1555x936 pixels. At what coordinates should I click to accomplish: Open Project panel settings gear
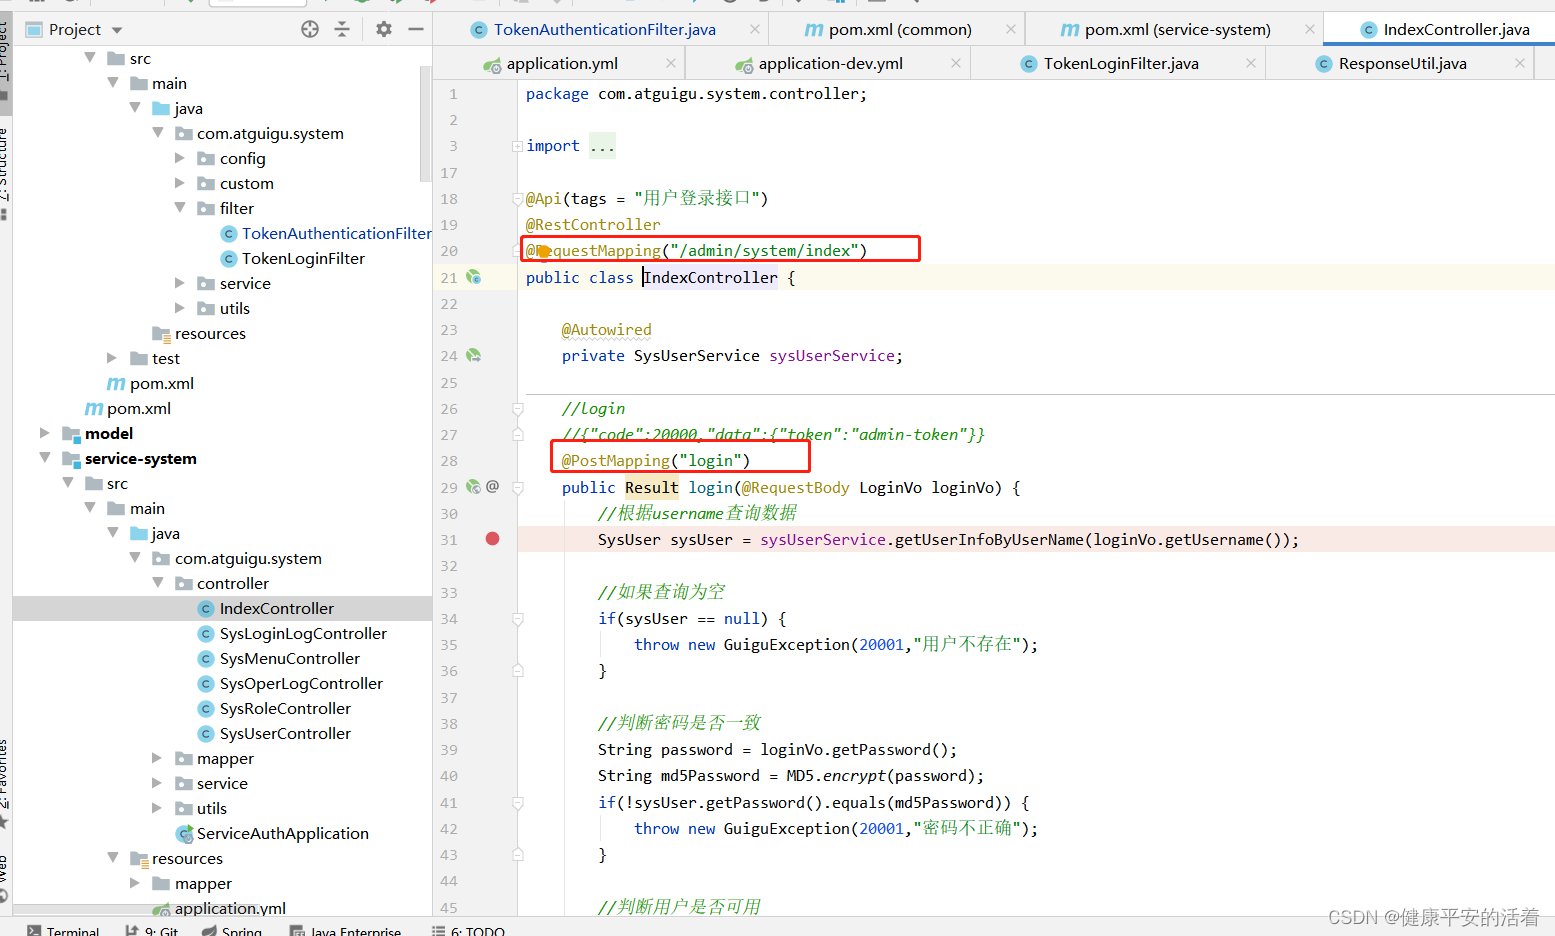[384, 29]
